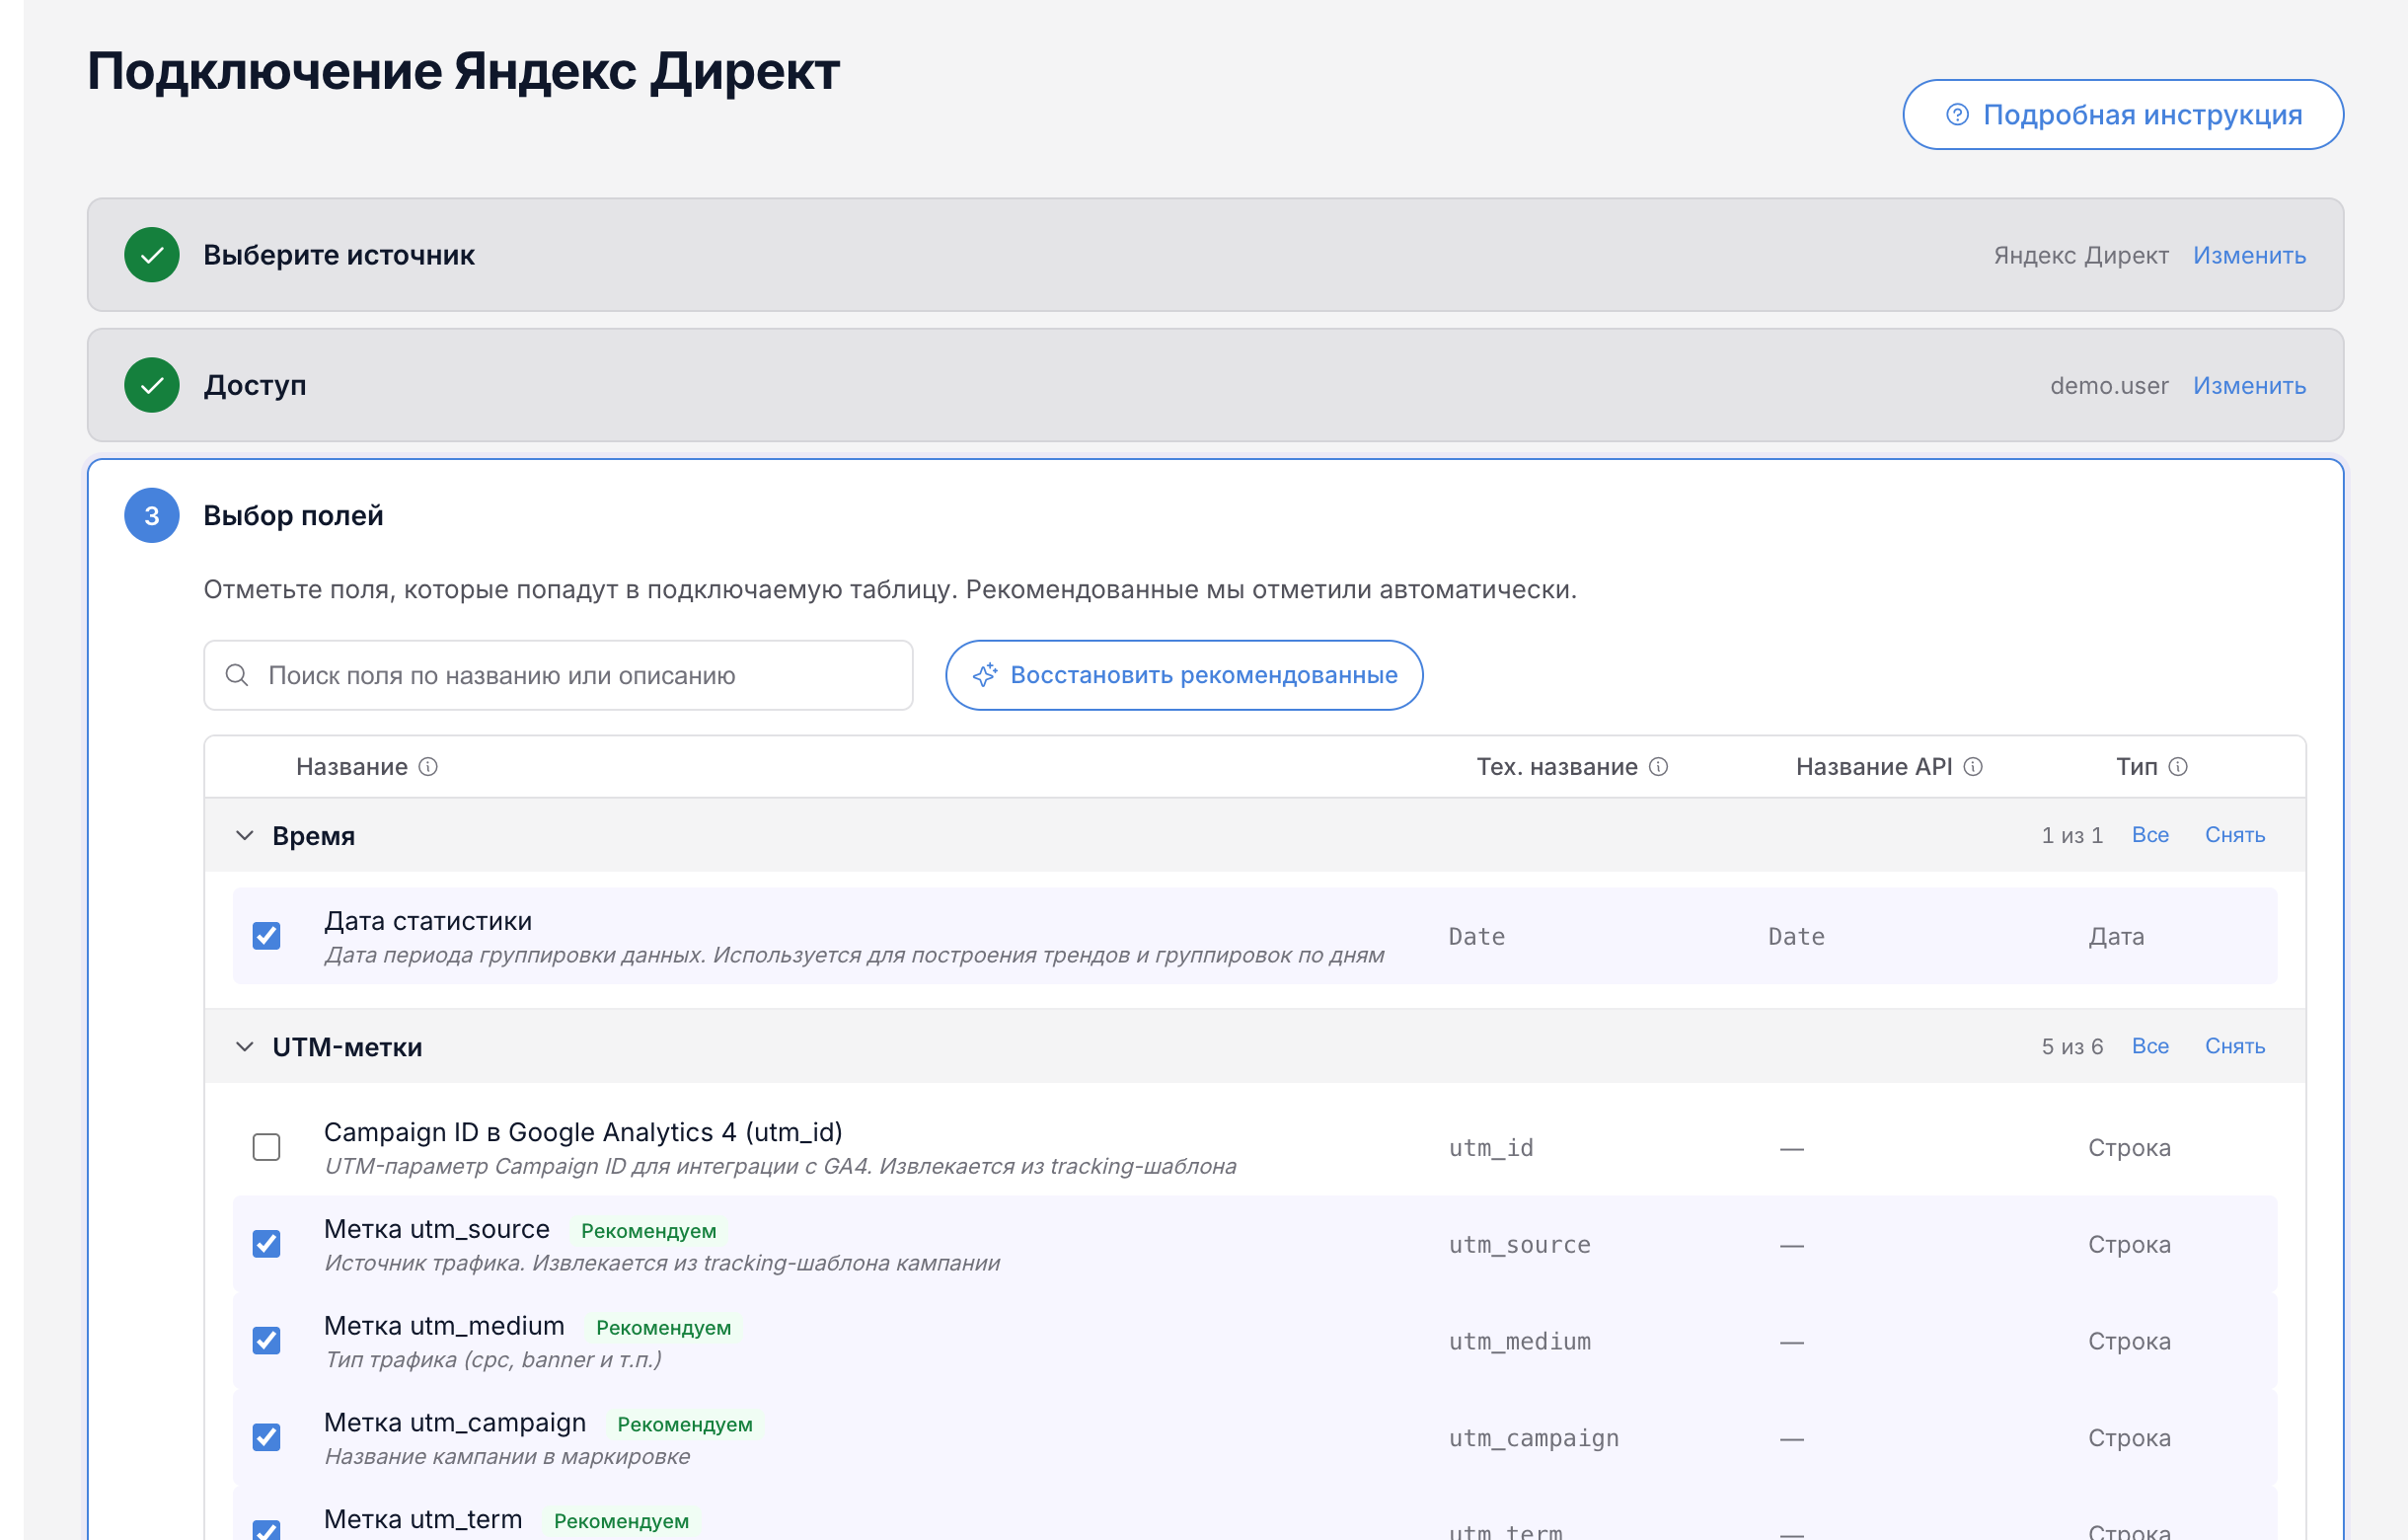
Task: Click the info icon beside Тех. название
Action: point(1658,767)
